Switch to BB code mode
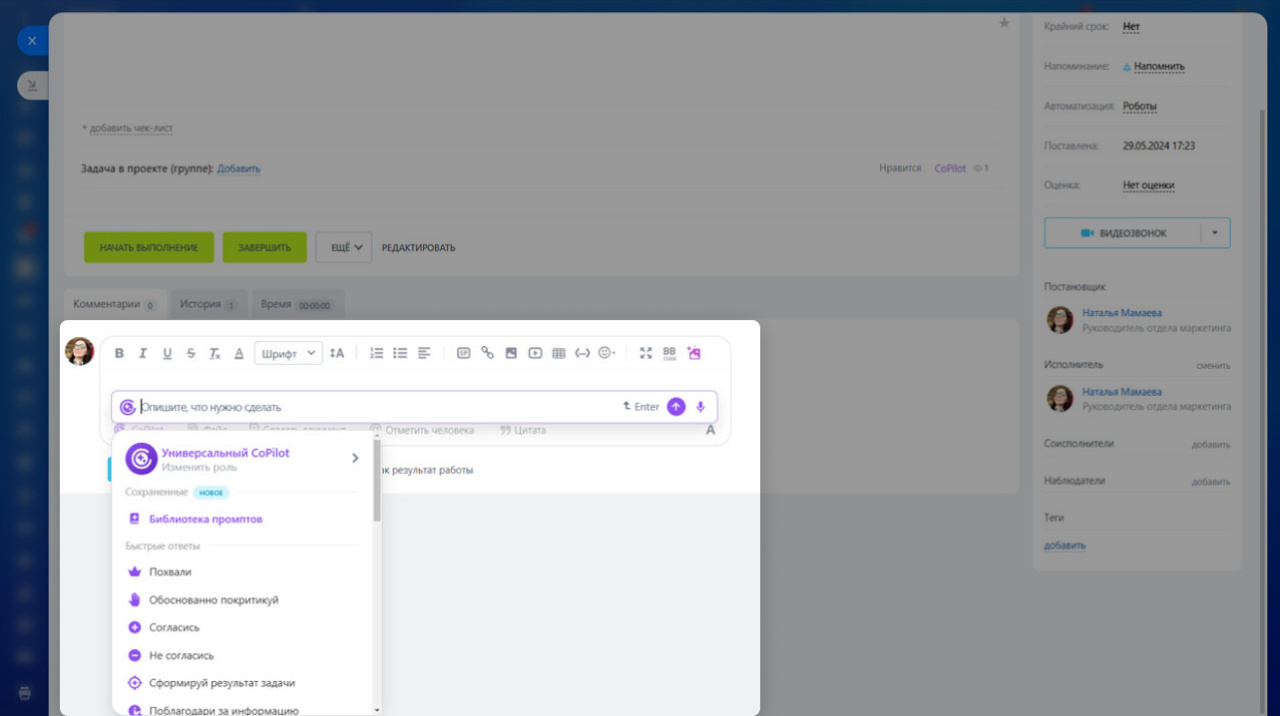The image size is (1280, 716). (669, 353)
